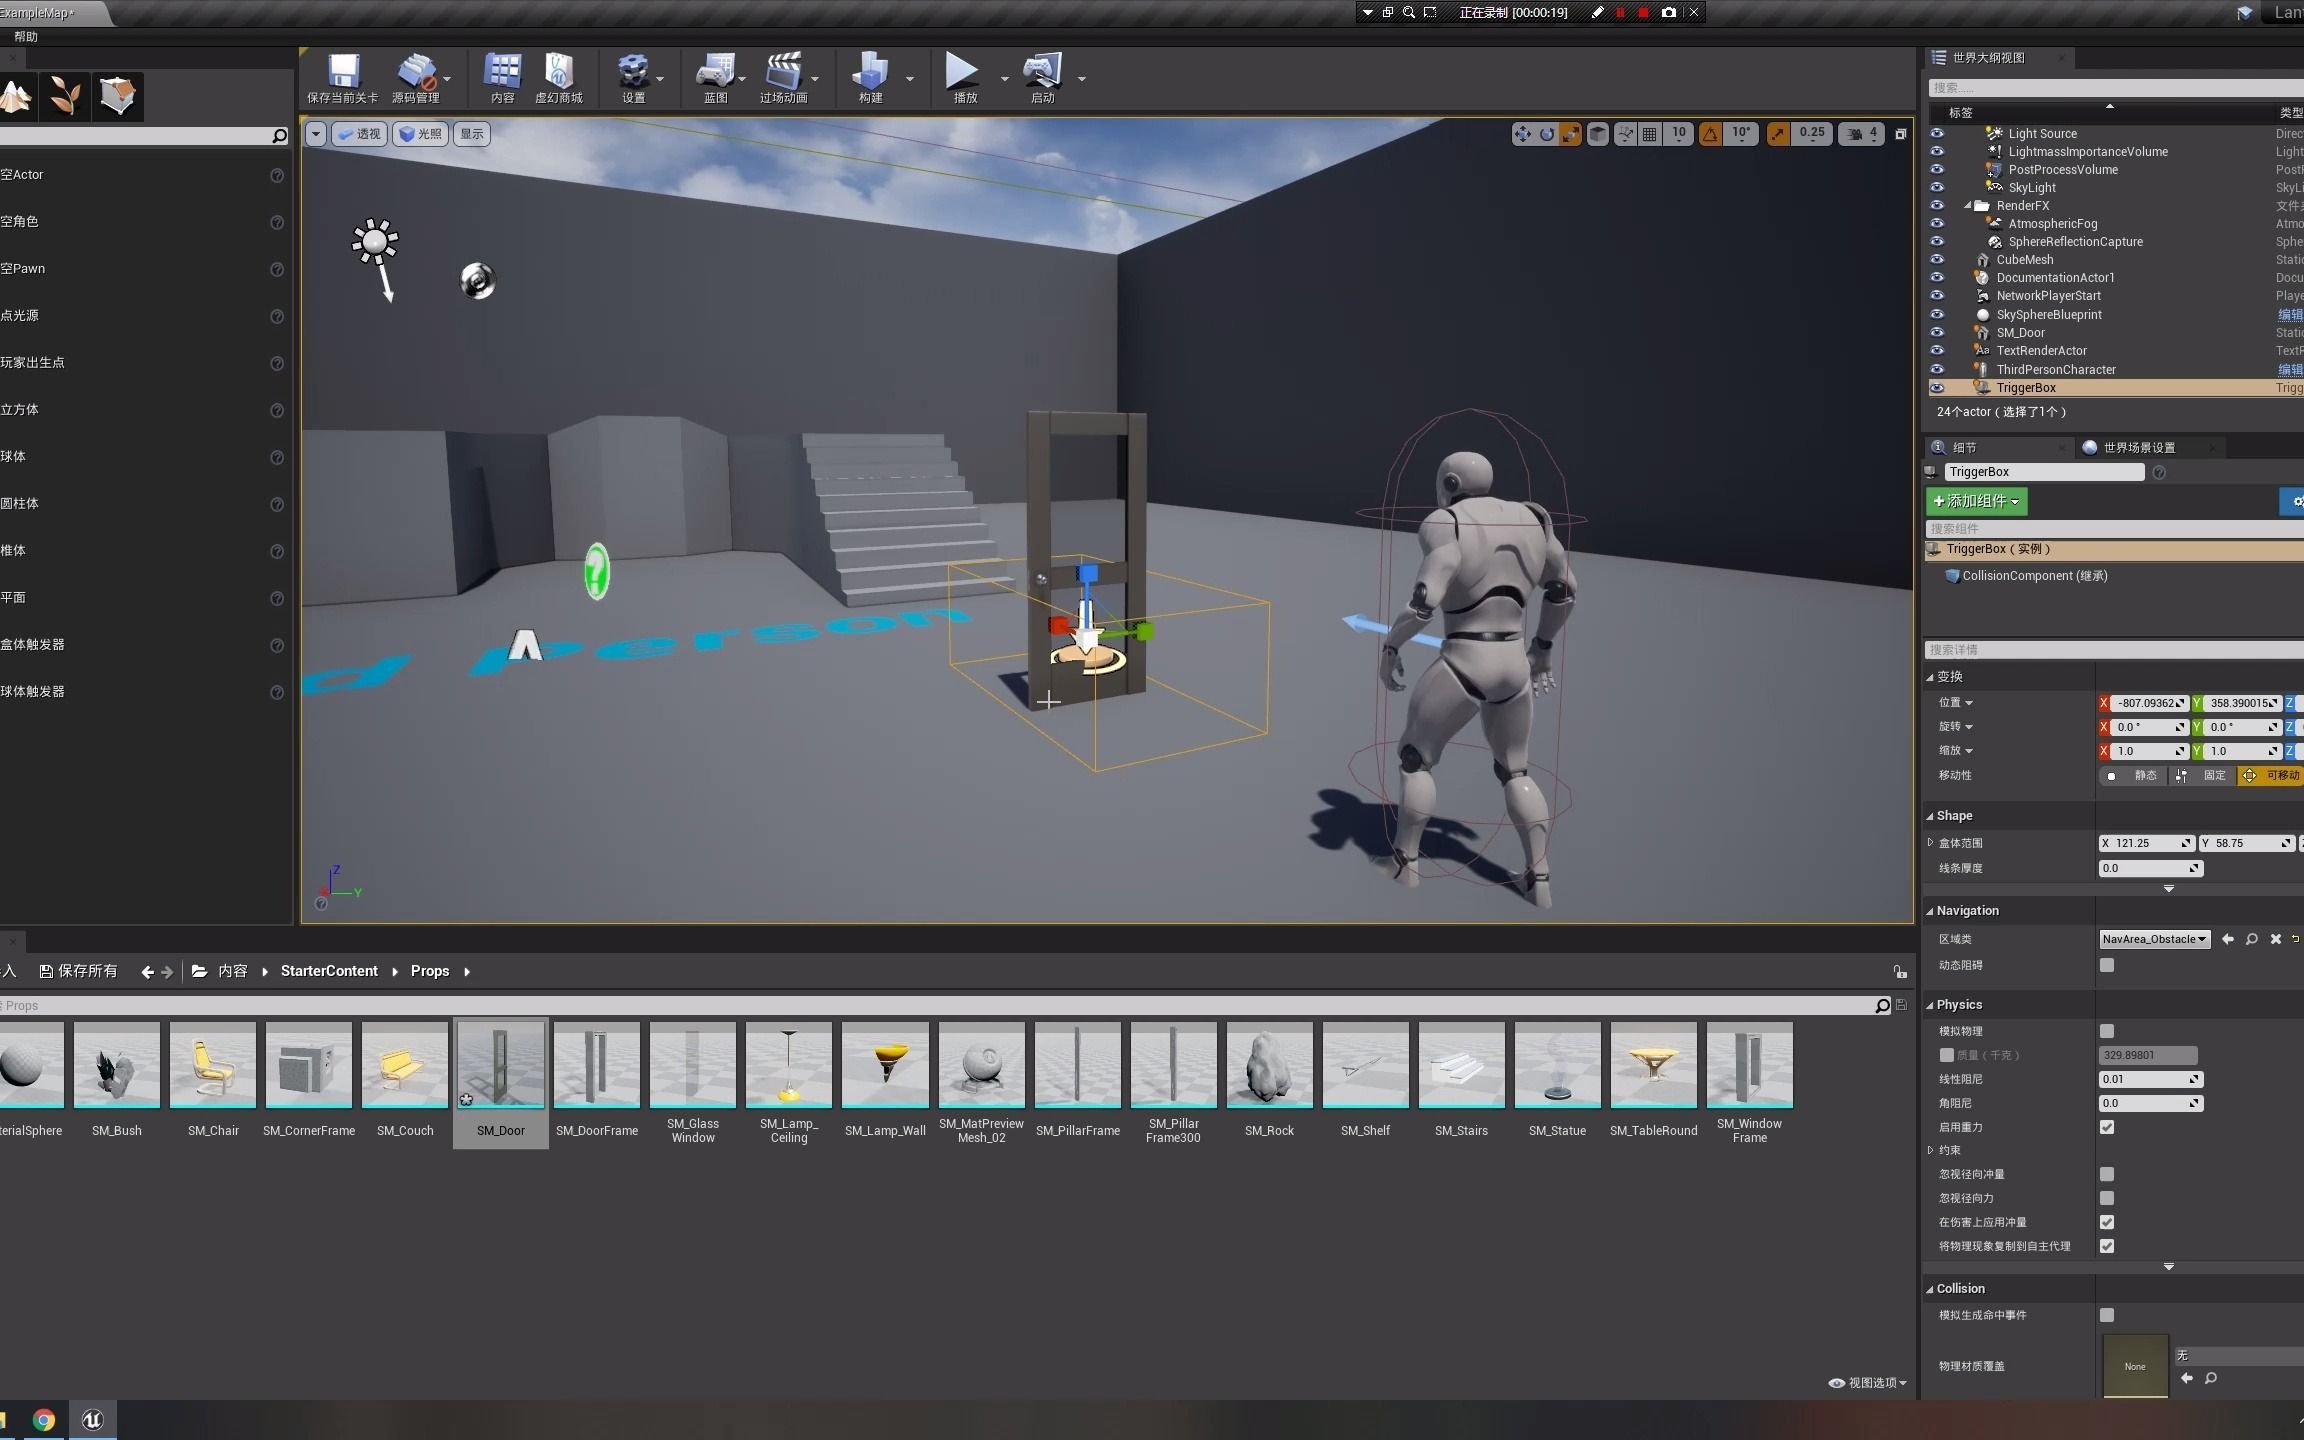Collapse the RenderFX folder in the World Outliner

(x=1968, y=205)
